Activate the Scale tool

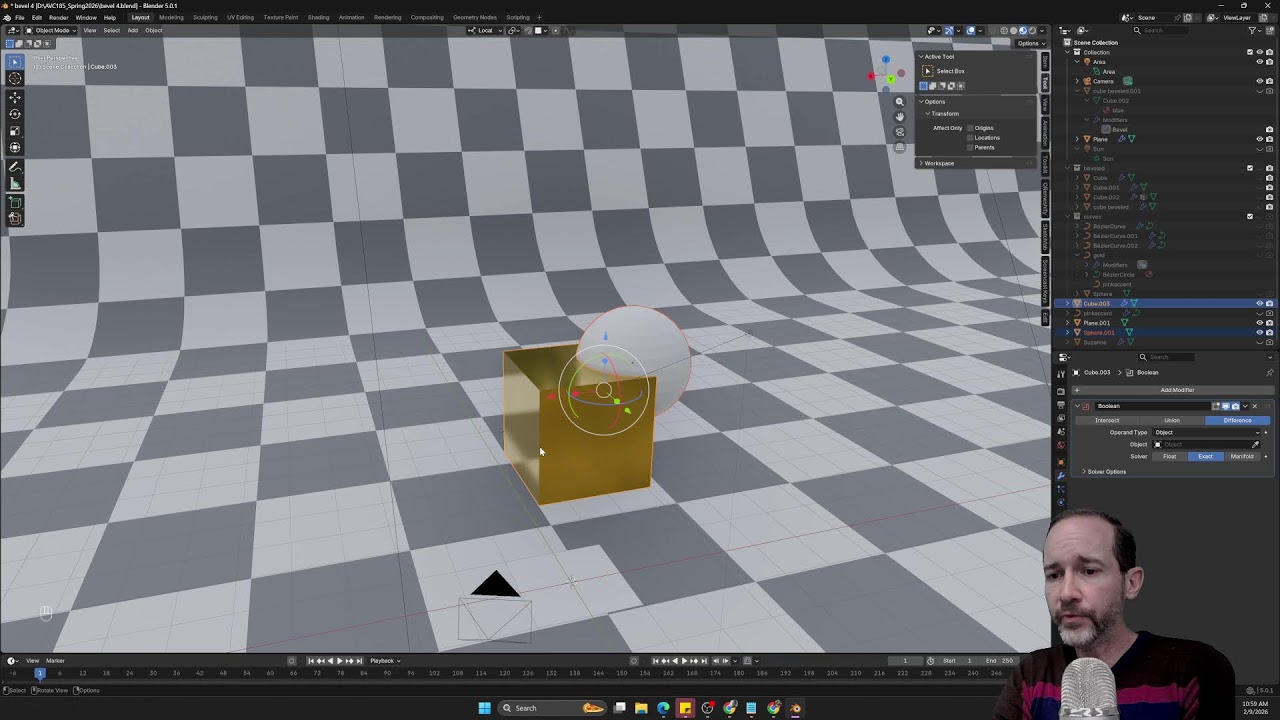[15, 131]
